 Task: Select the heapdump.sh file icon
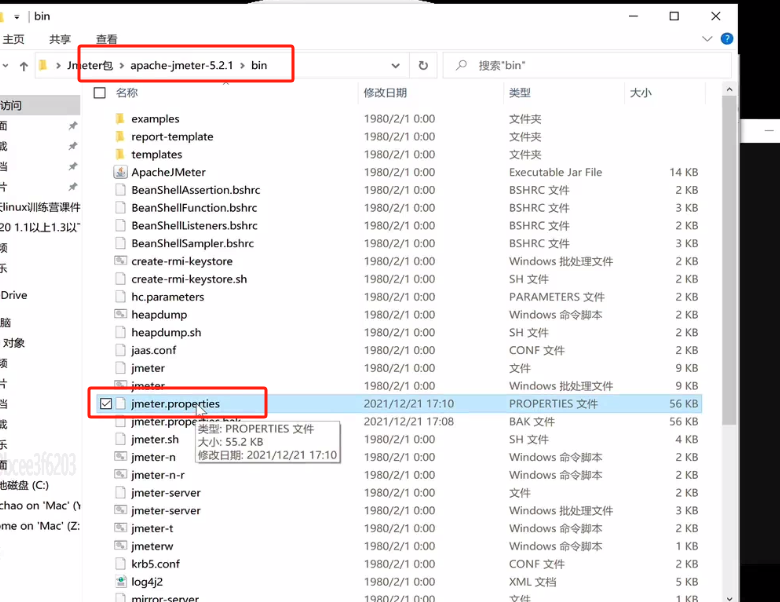[120, 332]
